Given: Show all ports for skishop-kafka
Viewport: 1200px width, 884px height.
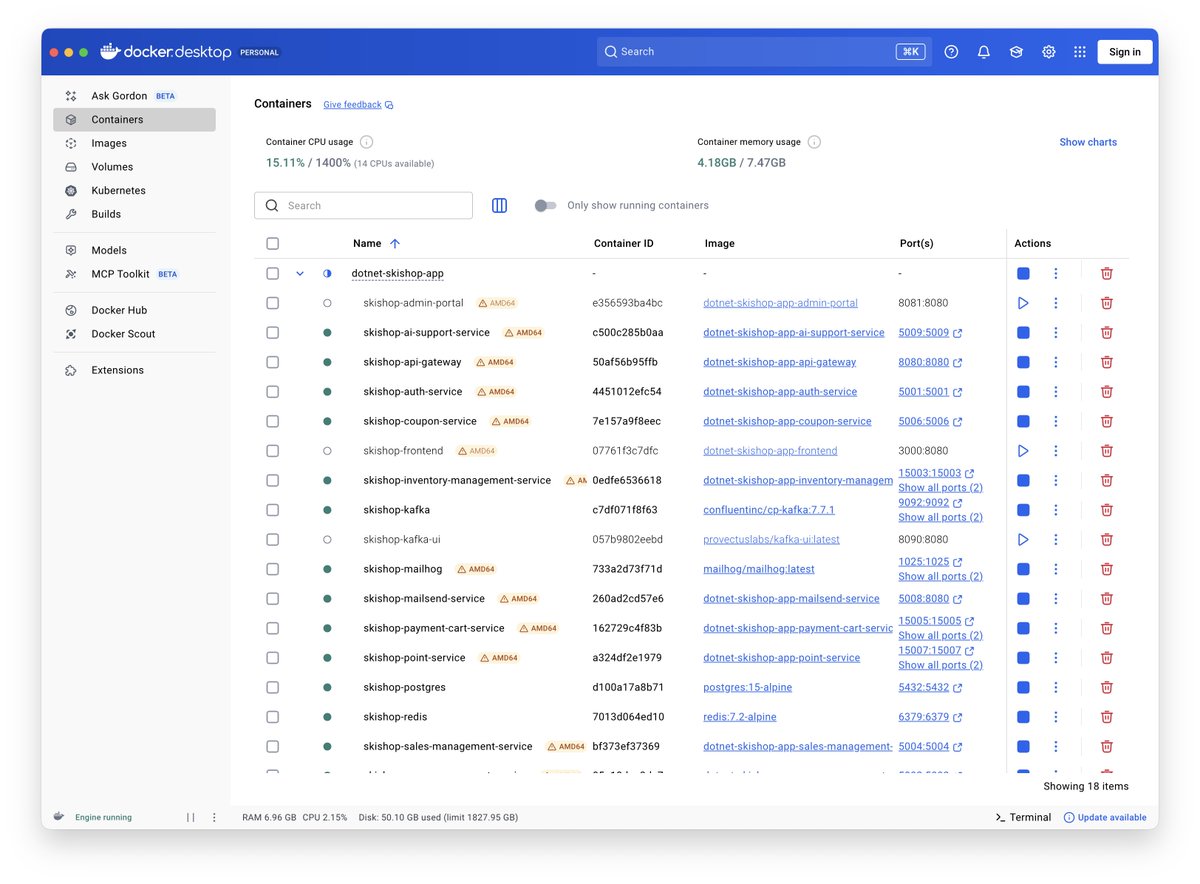Looking at the screenshot, I should (x=940, y=517).
